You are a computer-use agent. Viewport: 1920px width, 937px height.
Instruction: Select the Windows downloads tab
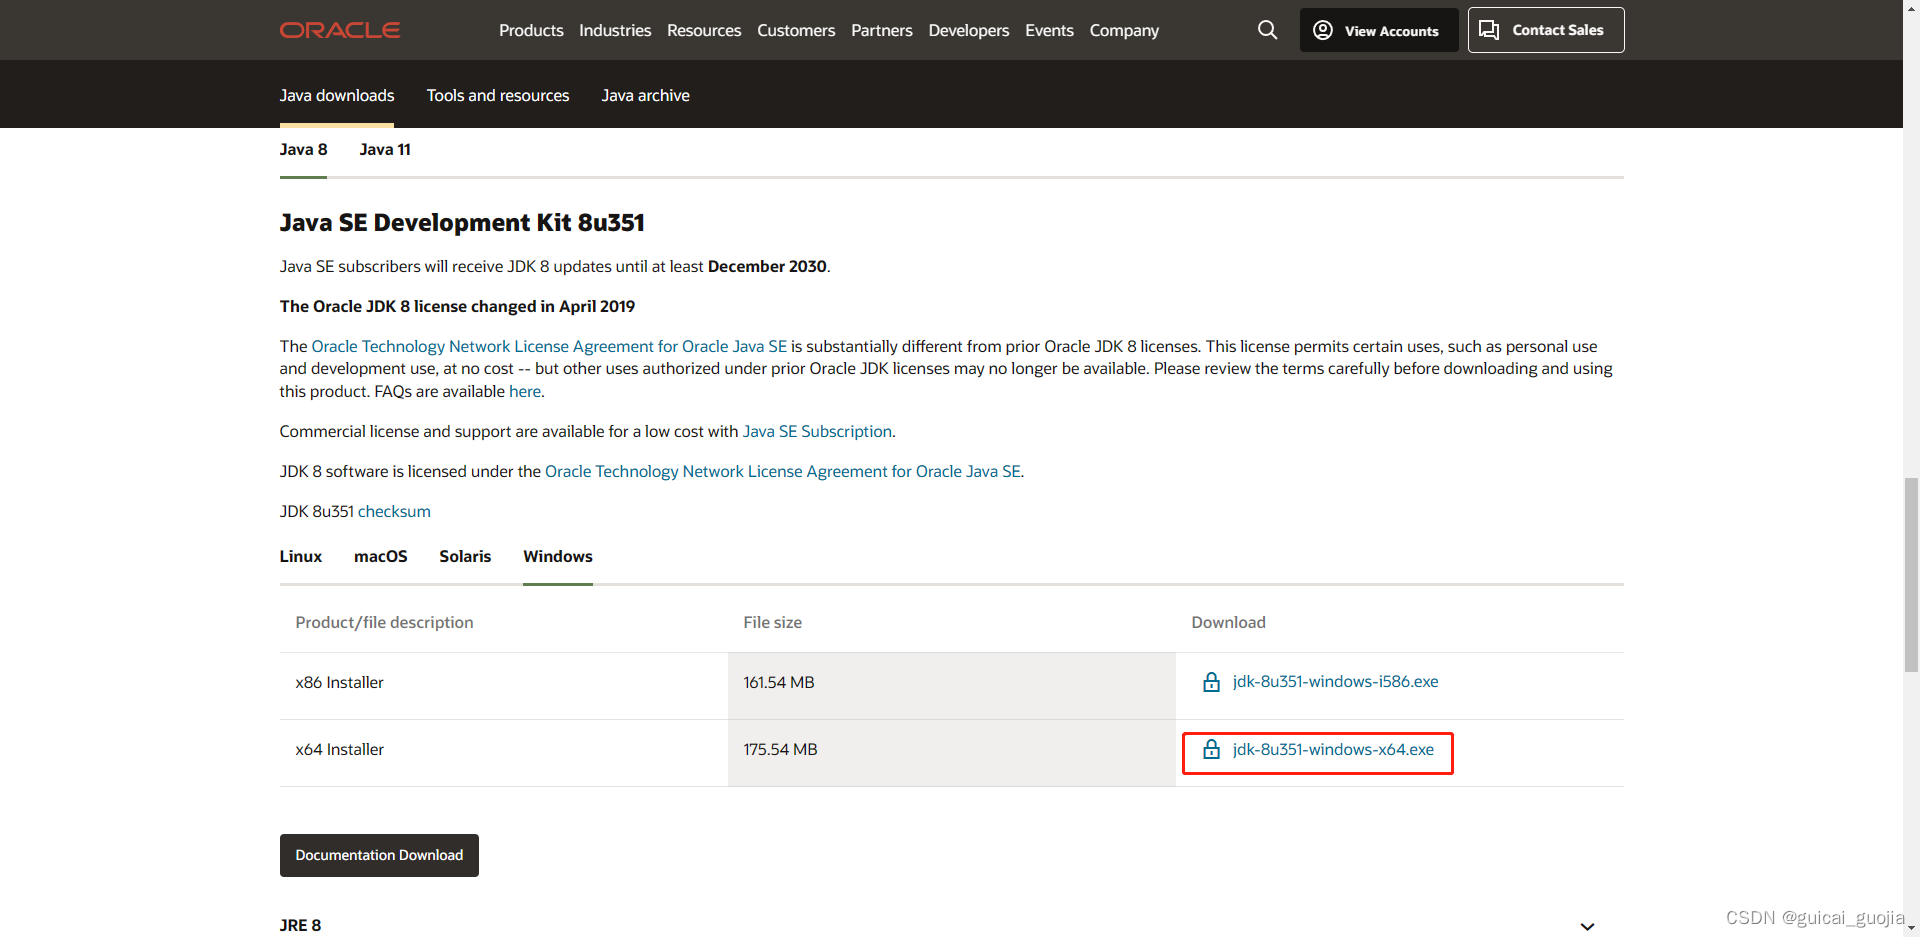click(558, 556)
